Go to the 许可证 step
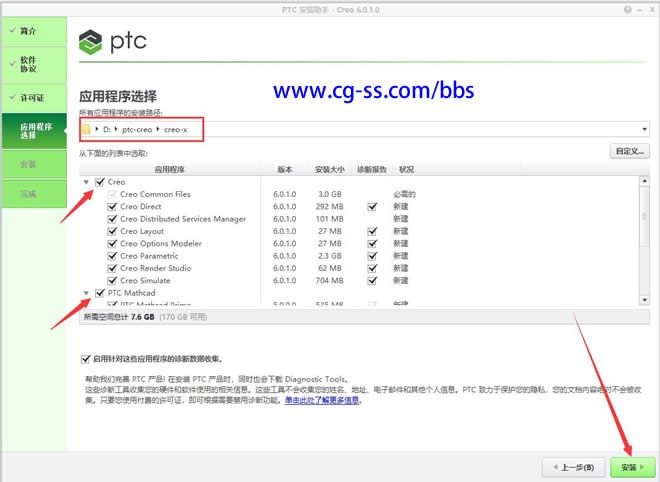660x482 pixels. tap(33, 98)
